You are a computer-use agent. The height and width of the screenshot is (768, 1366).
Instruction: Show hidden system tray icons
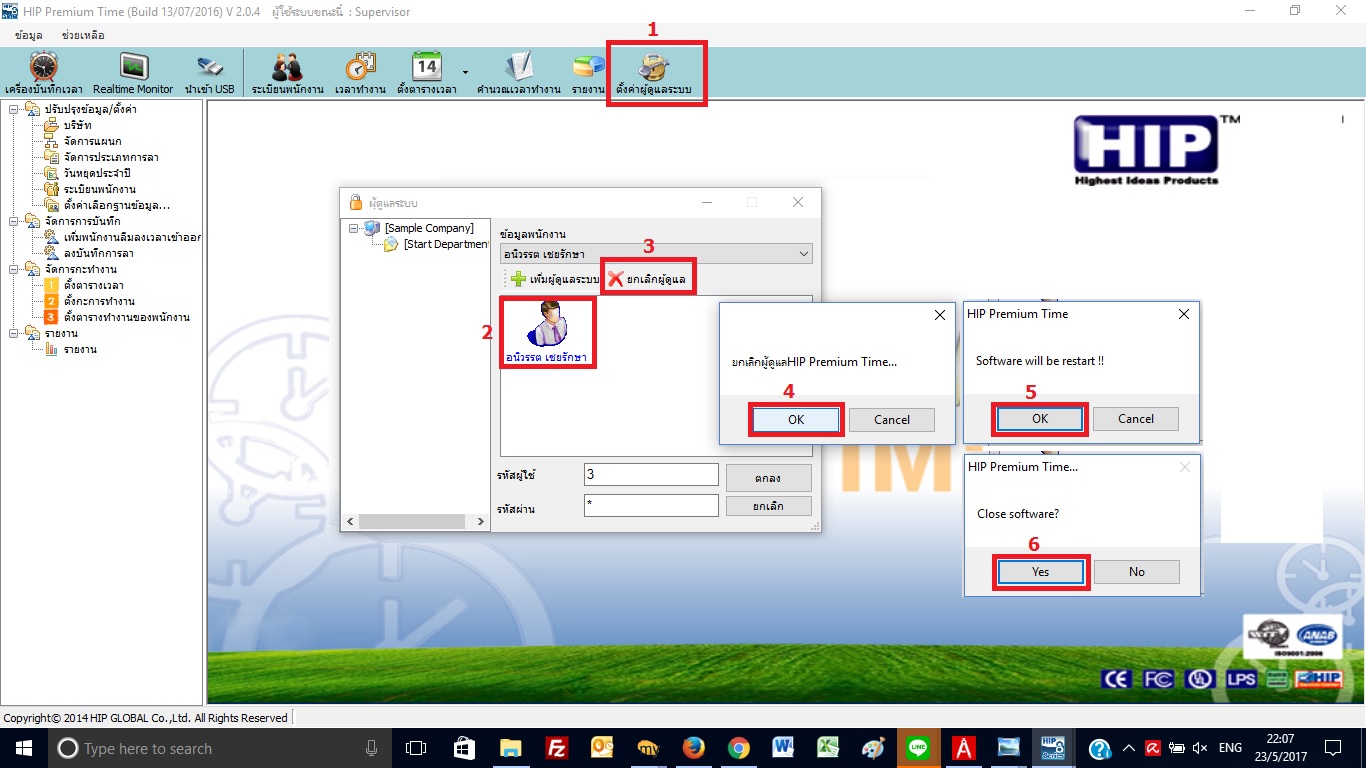(1129, 748)
